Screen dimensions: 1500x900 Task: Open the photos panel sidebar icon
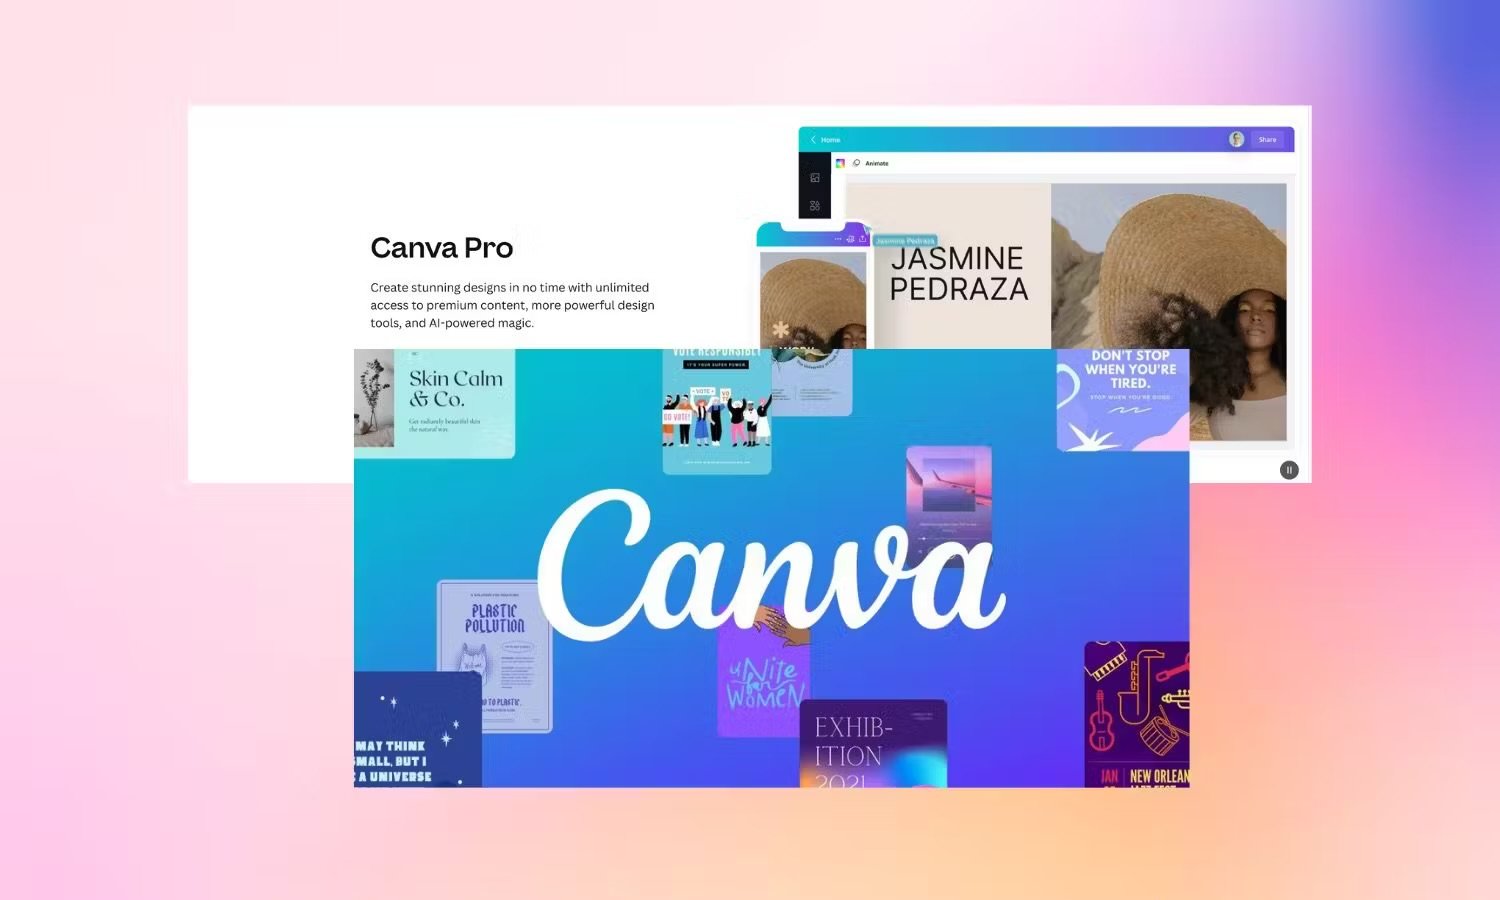pyautogui.click(x=815, y=178)
